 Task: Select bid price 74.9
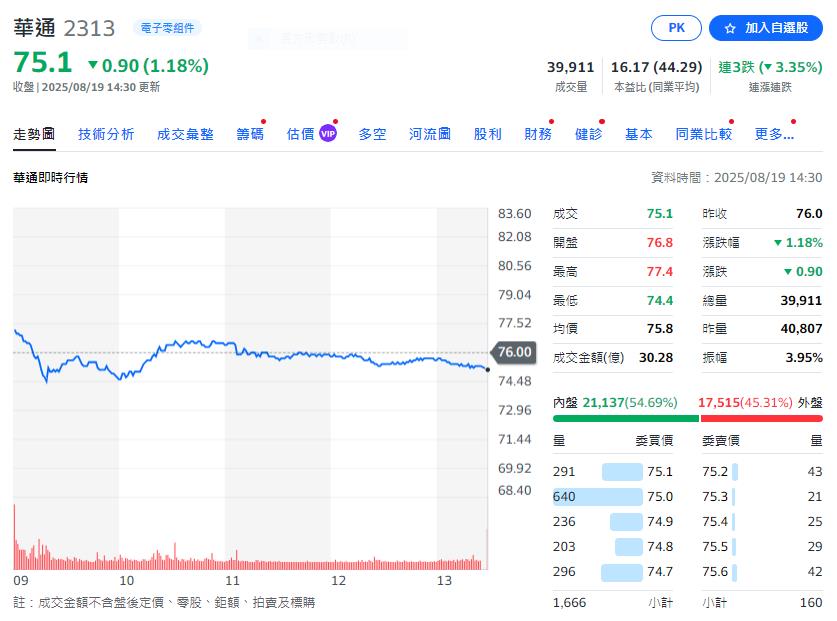(660, 521)
